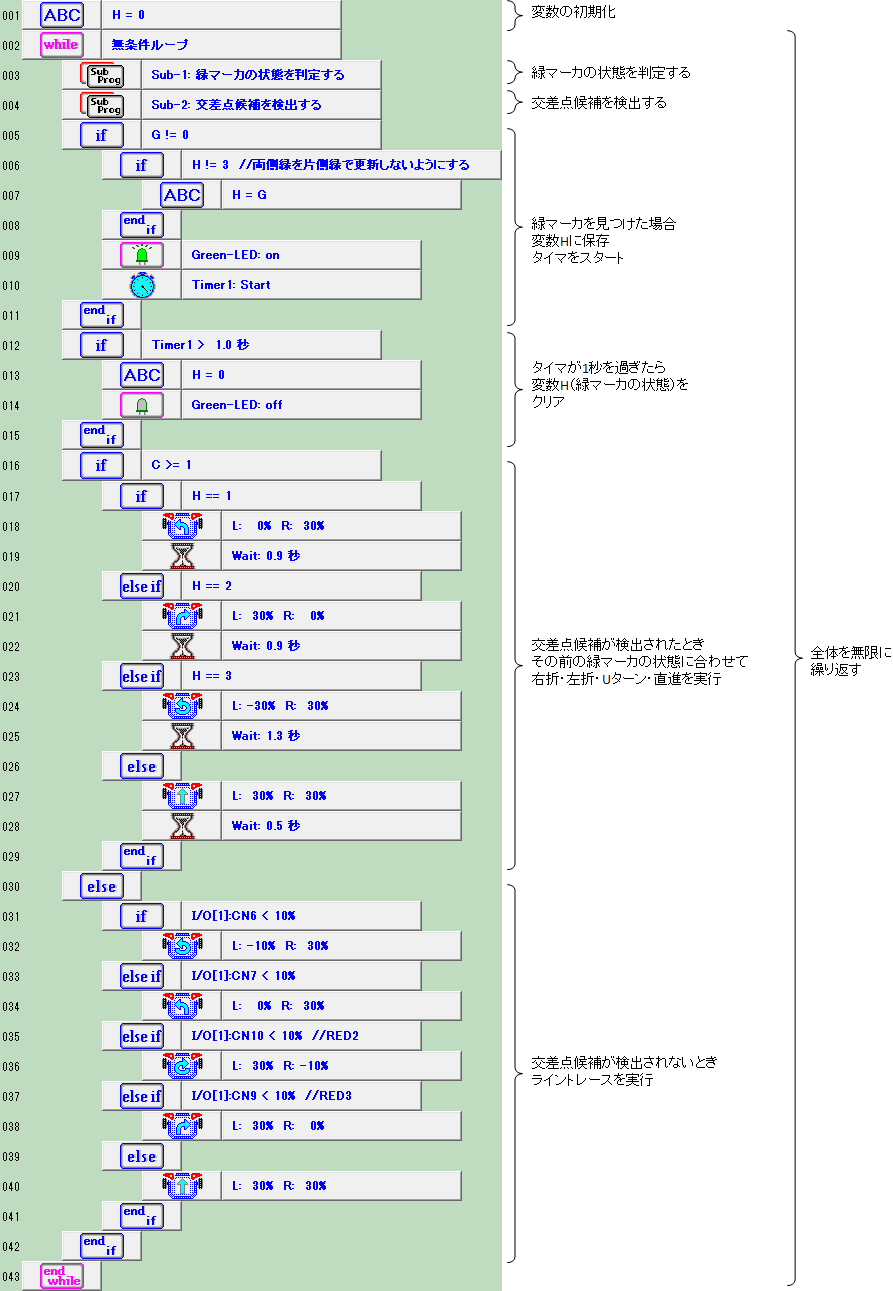Viewport: 893px width, 1291px height.
Task: Select the while icon on line 002
Action: pyautogui.click(x=61, y=45)
